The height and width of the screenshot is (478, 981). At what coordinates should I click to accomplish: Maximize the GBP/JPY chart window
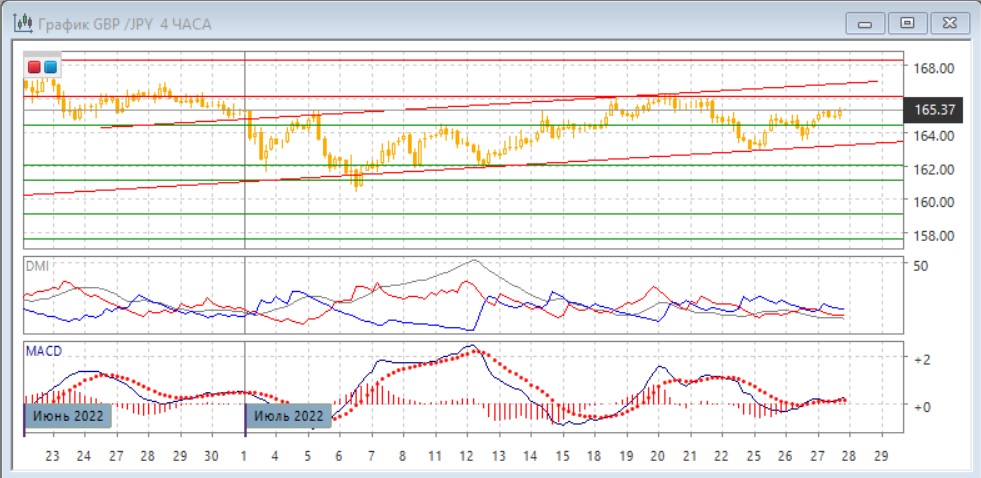tap(907, 23)
